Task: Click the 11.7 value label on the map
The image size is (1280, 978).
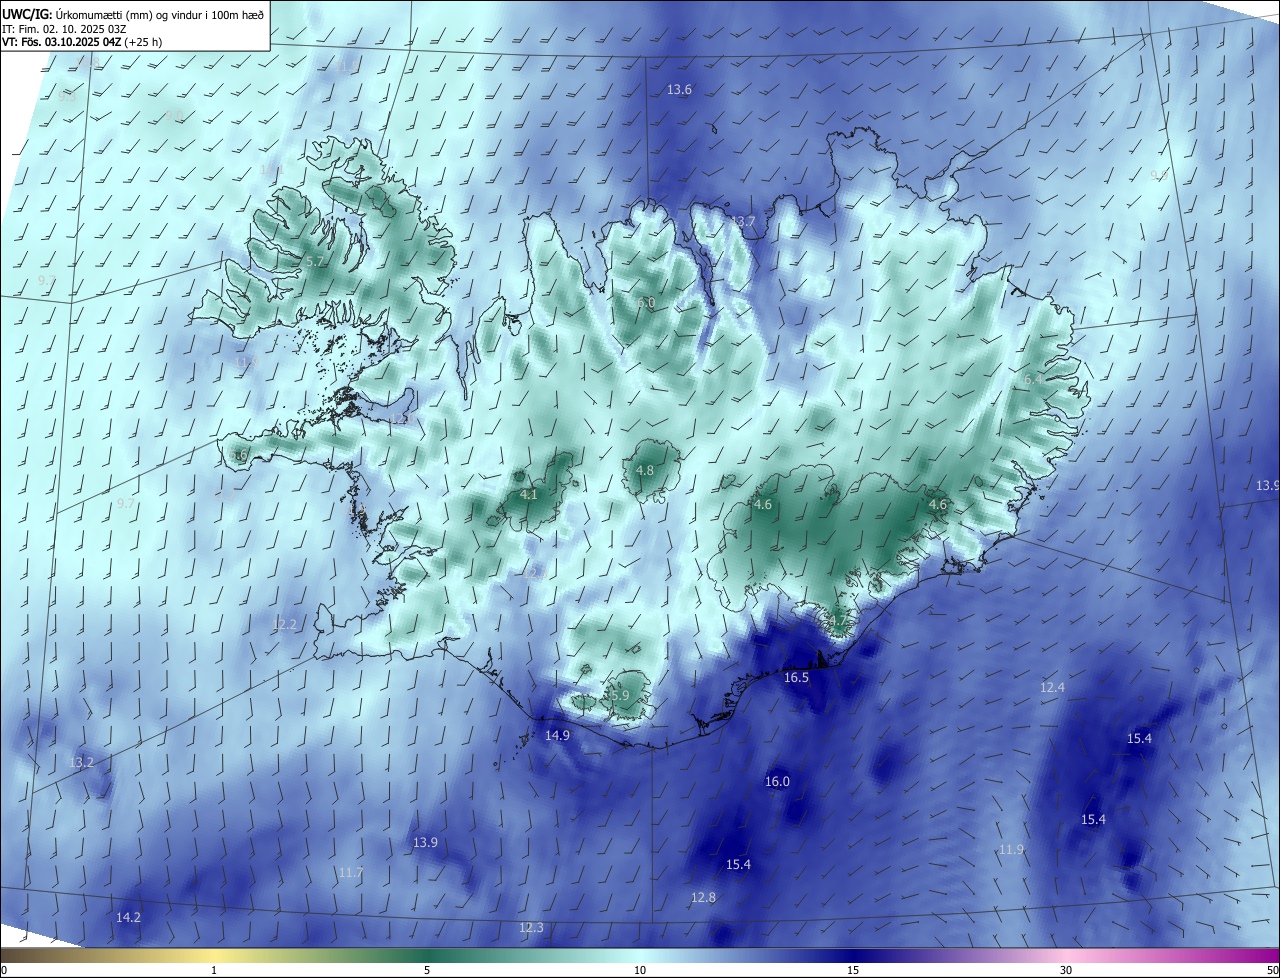Action: pos(350,872)
